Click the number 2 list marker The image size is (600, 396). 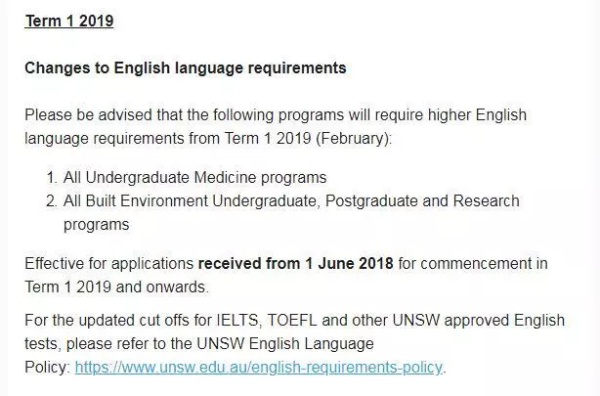point(52,201)
